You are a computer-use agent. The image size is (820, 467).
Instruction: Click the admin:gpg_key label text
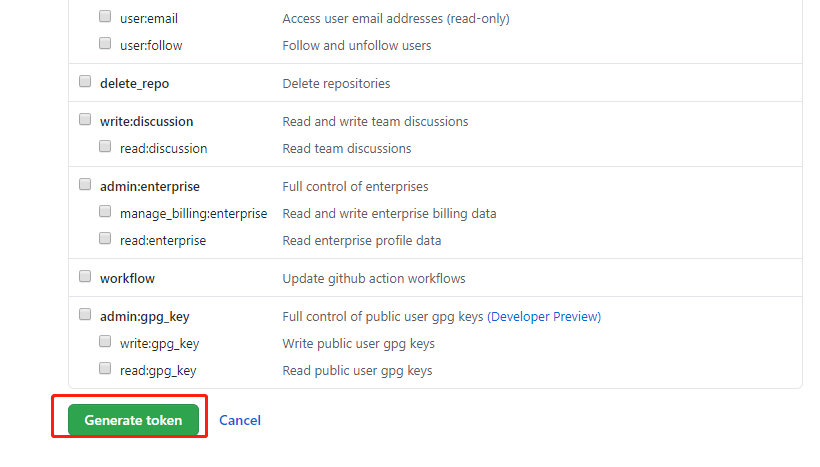click(x=144, y=317)
